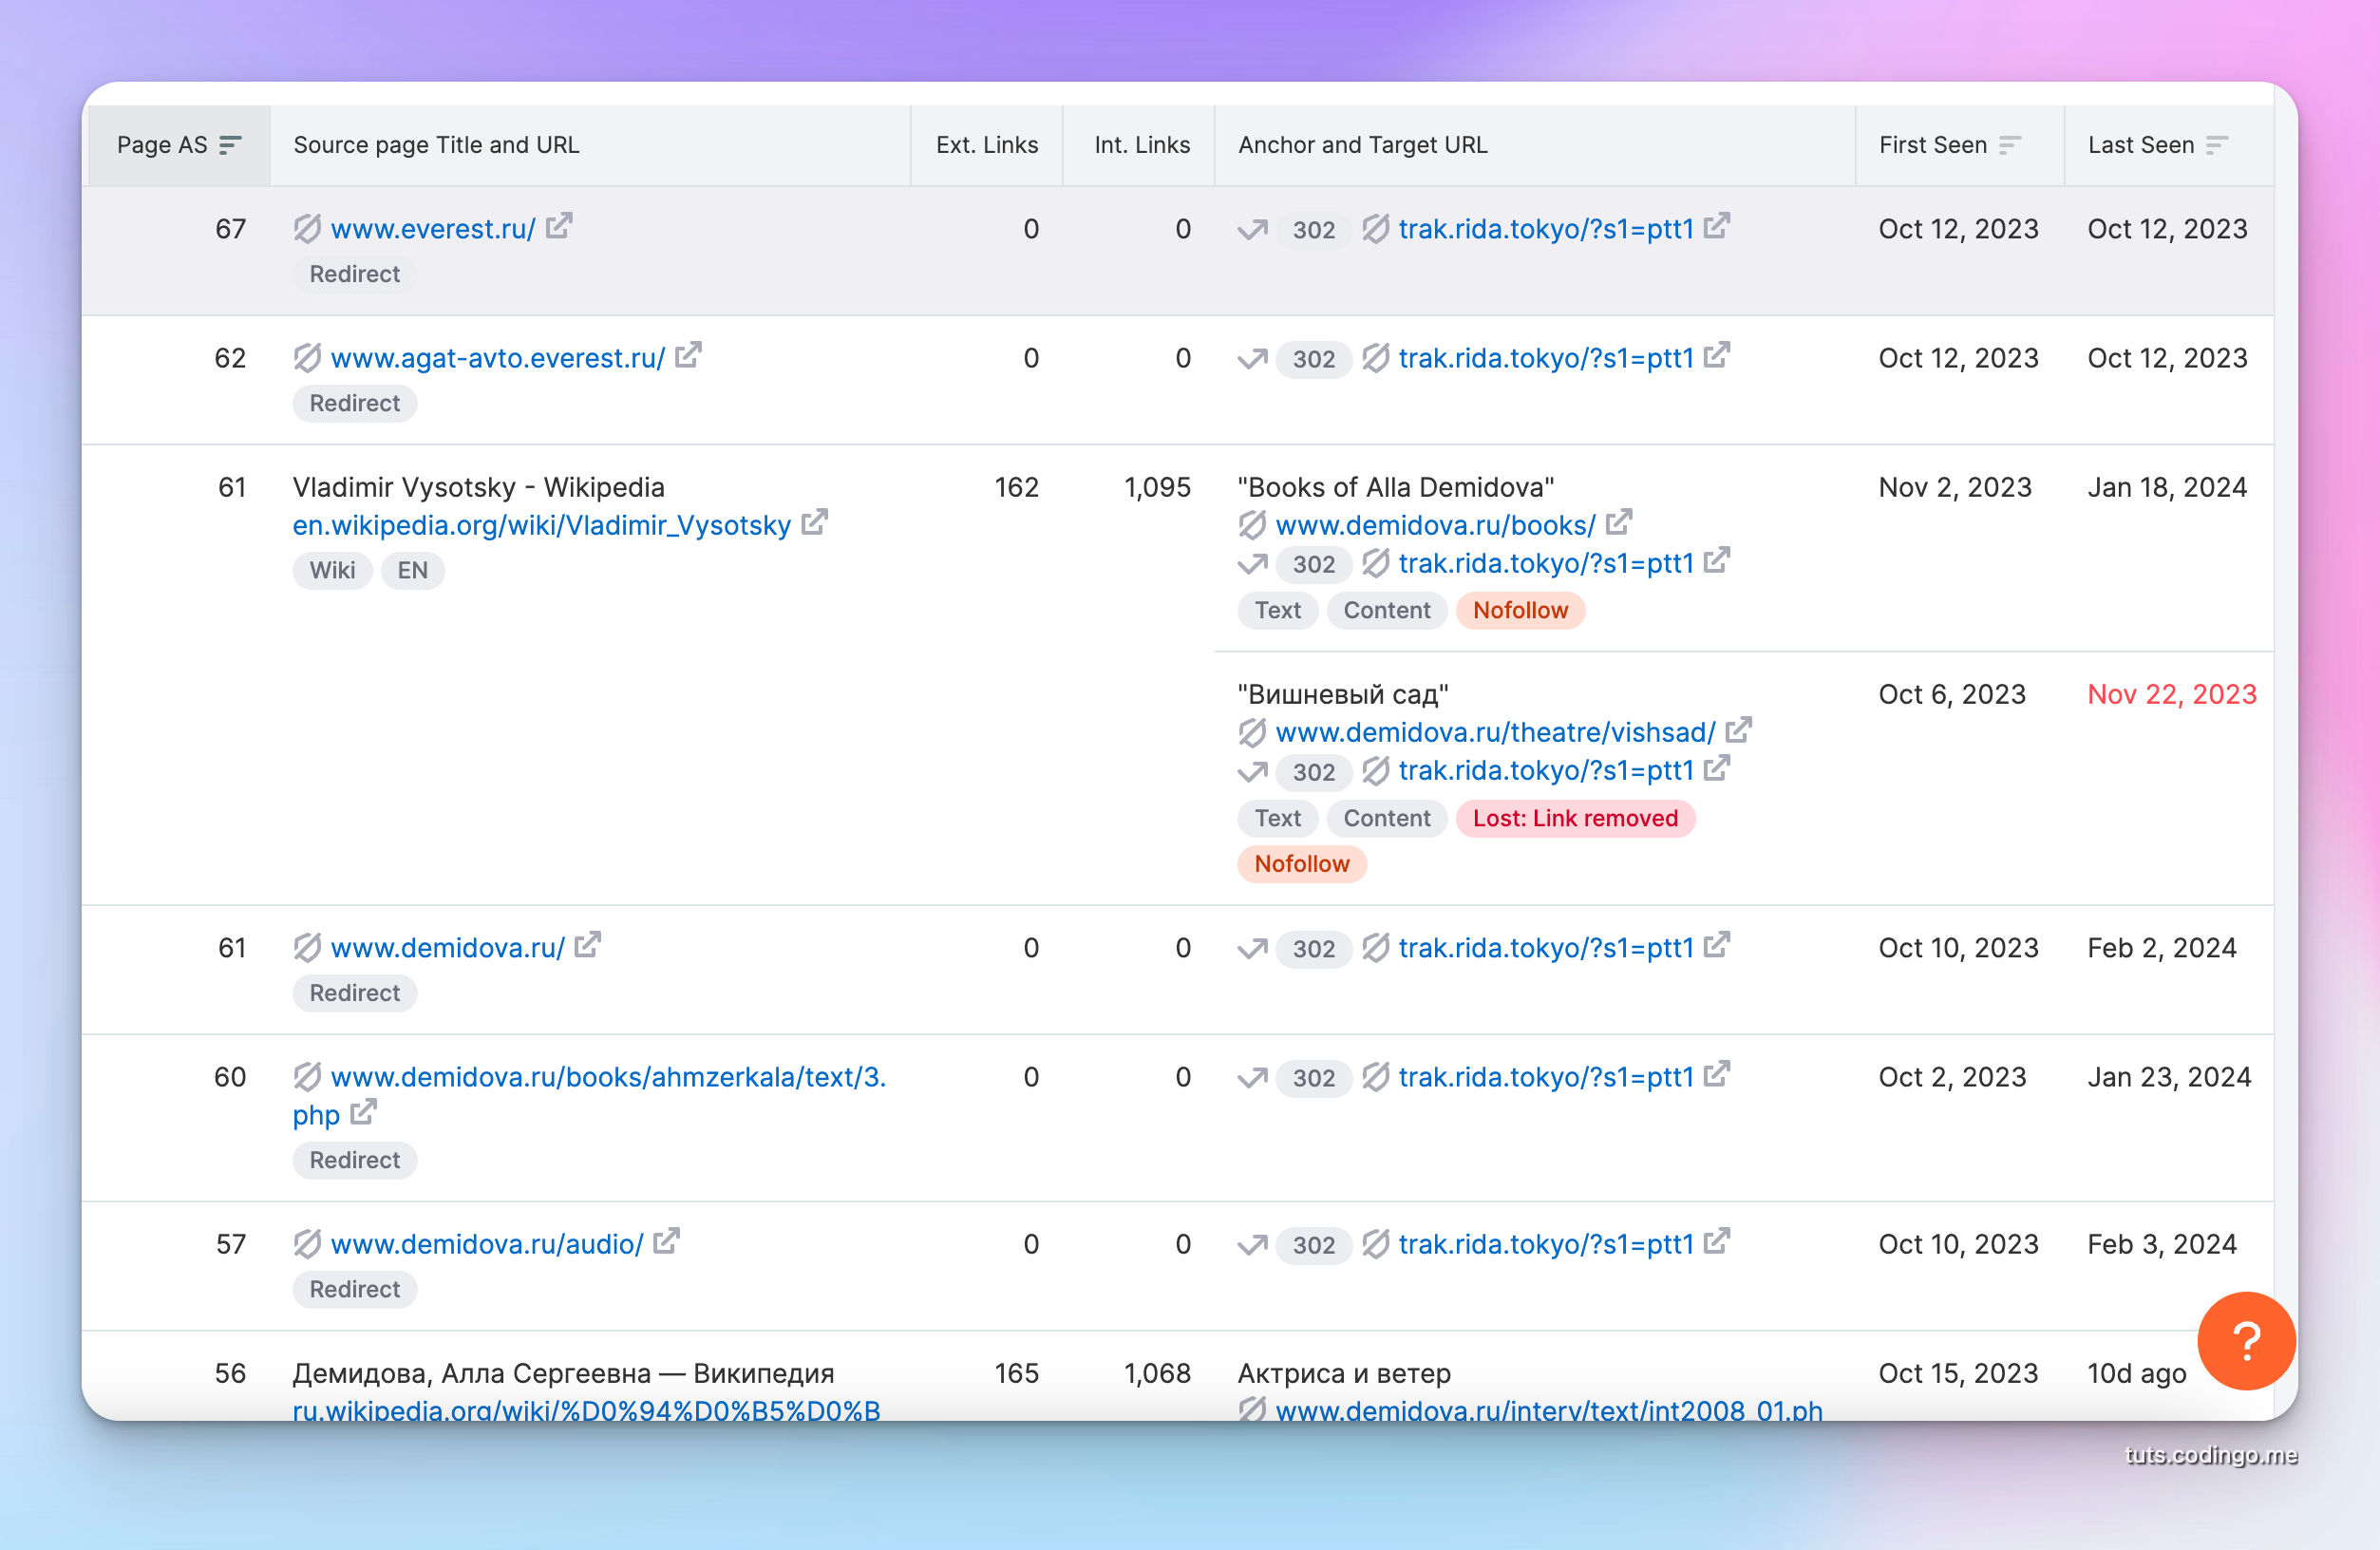Open trak.rida.tokyo link in ahmzerkala row
This screenshot has height=1550, width=2380.
tap(1546, 1077)
